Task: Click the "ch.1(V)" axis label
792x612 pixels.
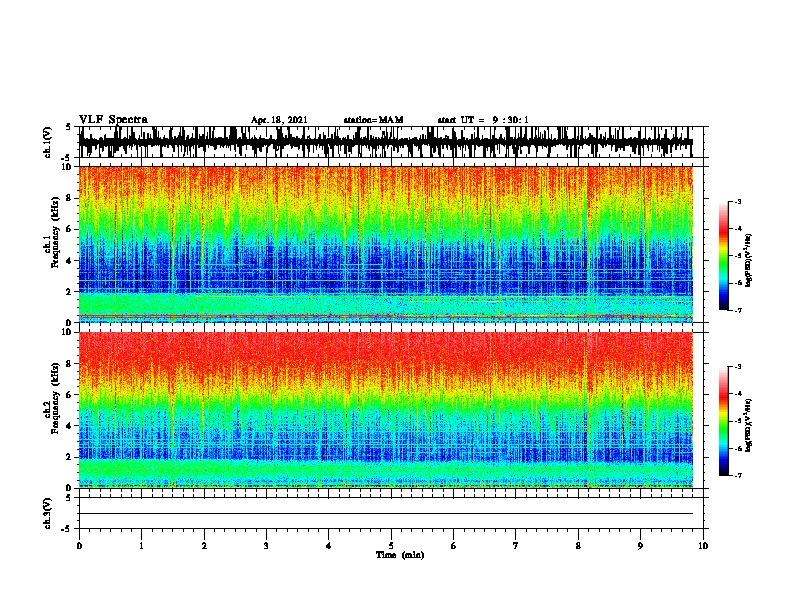Action: click(x=47, y=142)
